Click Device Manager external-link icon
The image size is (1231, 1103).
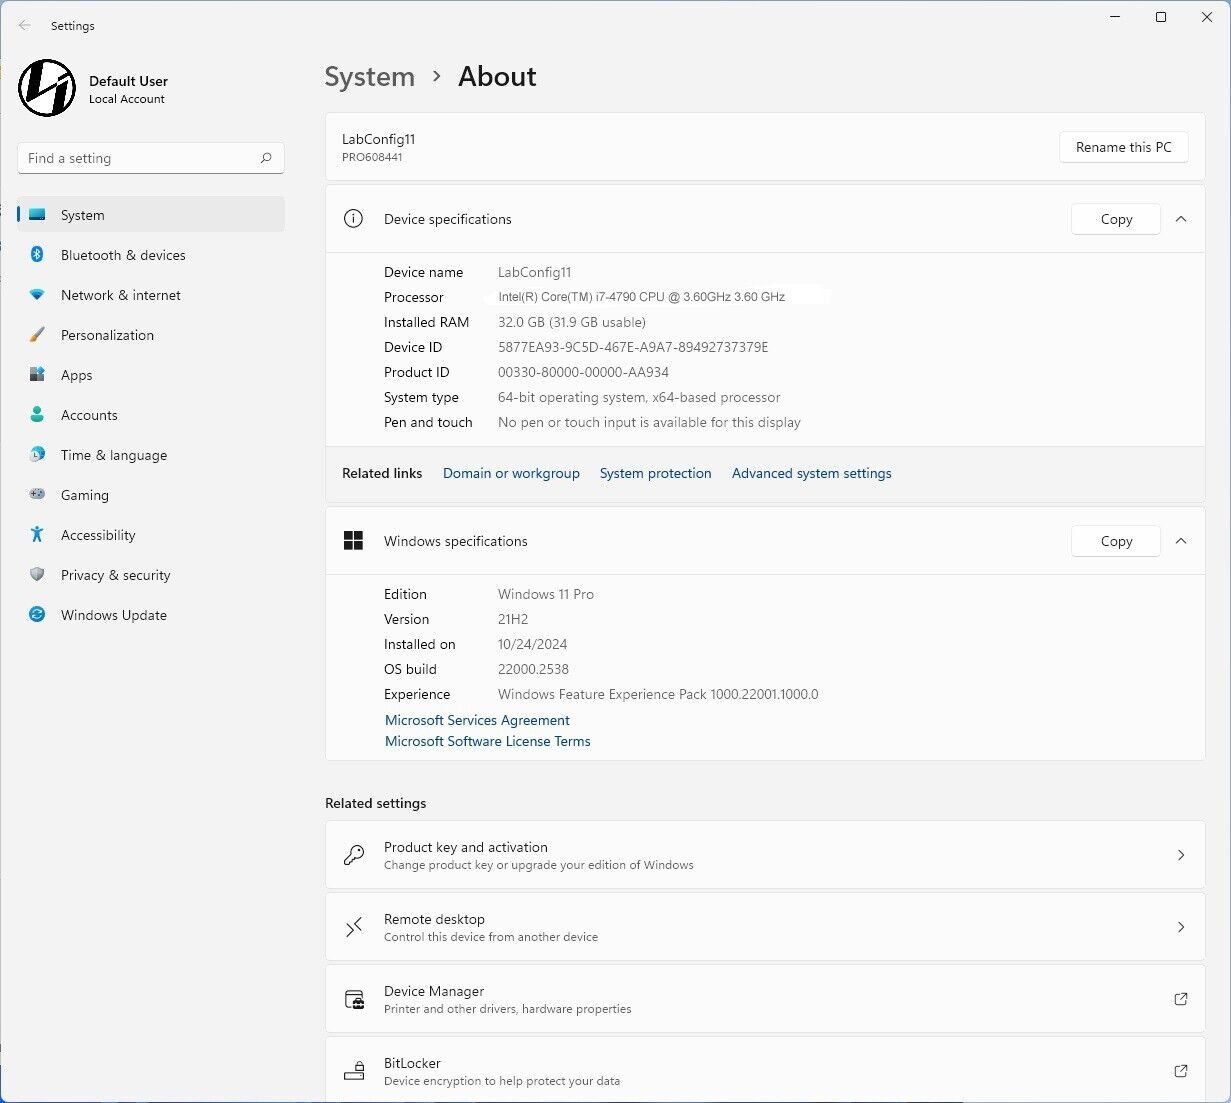[1181, 999]
